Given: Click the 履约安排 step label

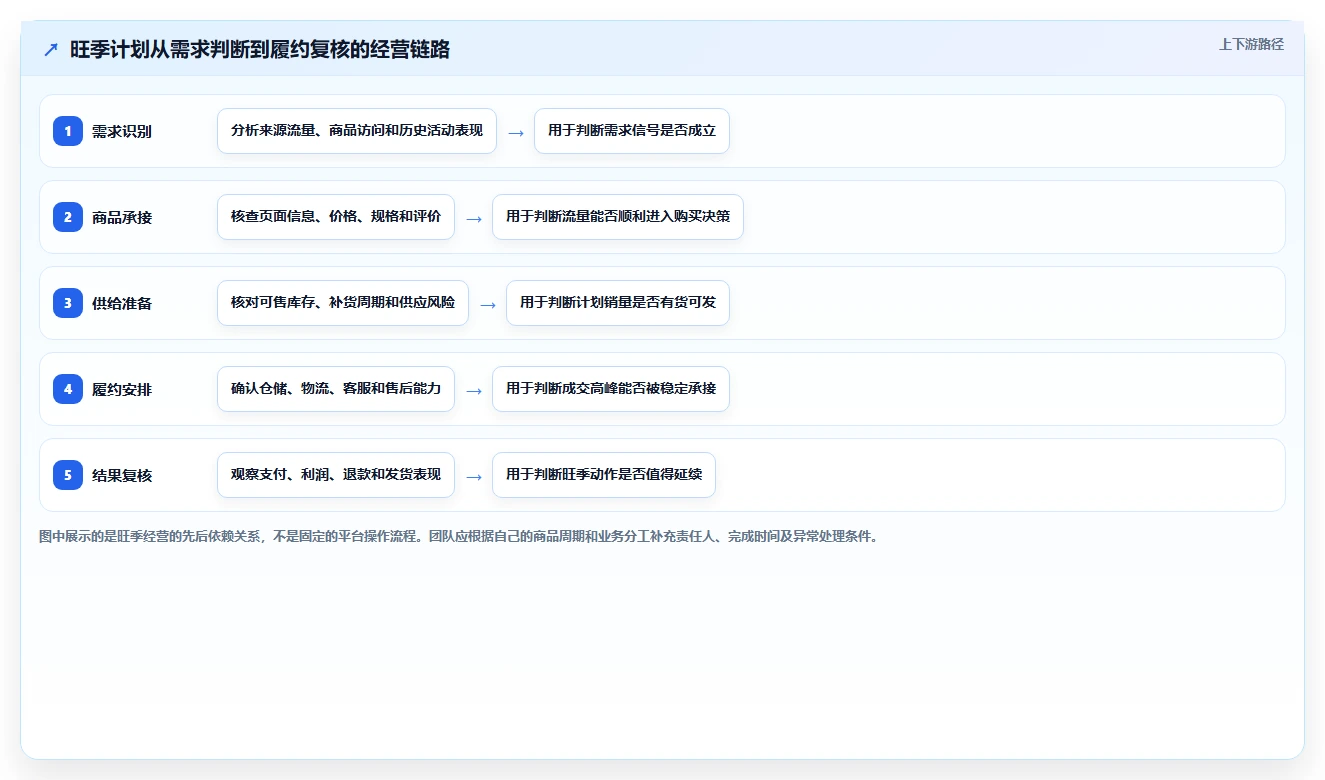Looking at the screenshot, I should pyautogui.click(x=122, y=389).
